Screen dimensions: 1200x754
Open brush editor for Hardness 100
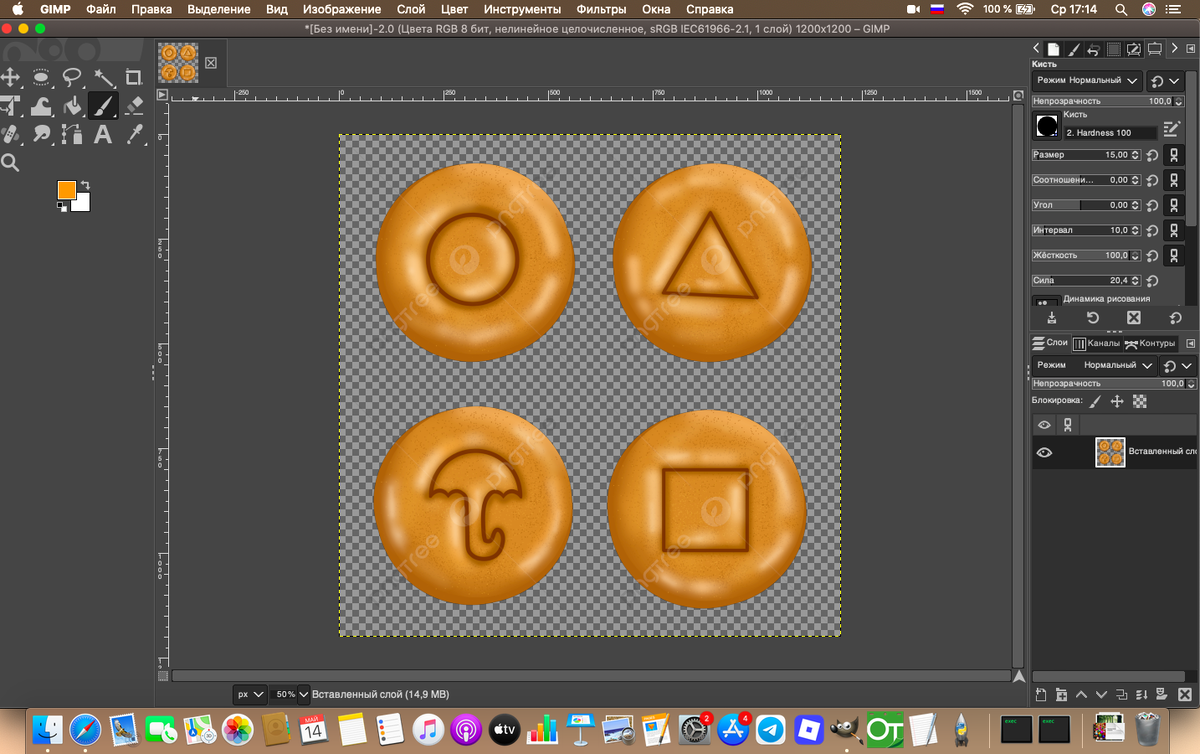click(x=1171, y=129)
